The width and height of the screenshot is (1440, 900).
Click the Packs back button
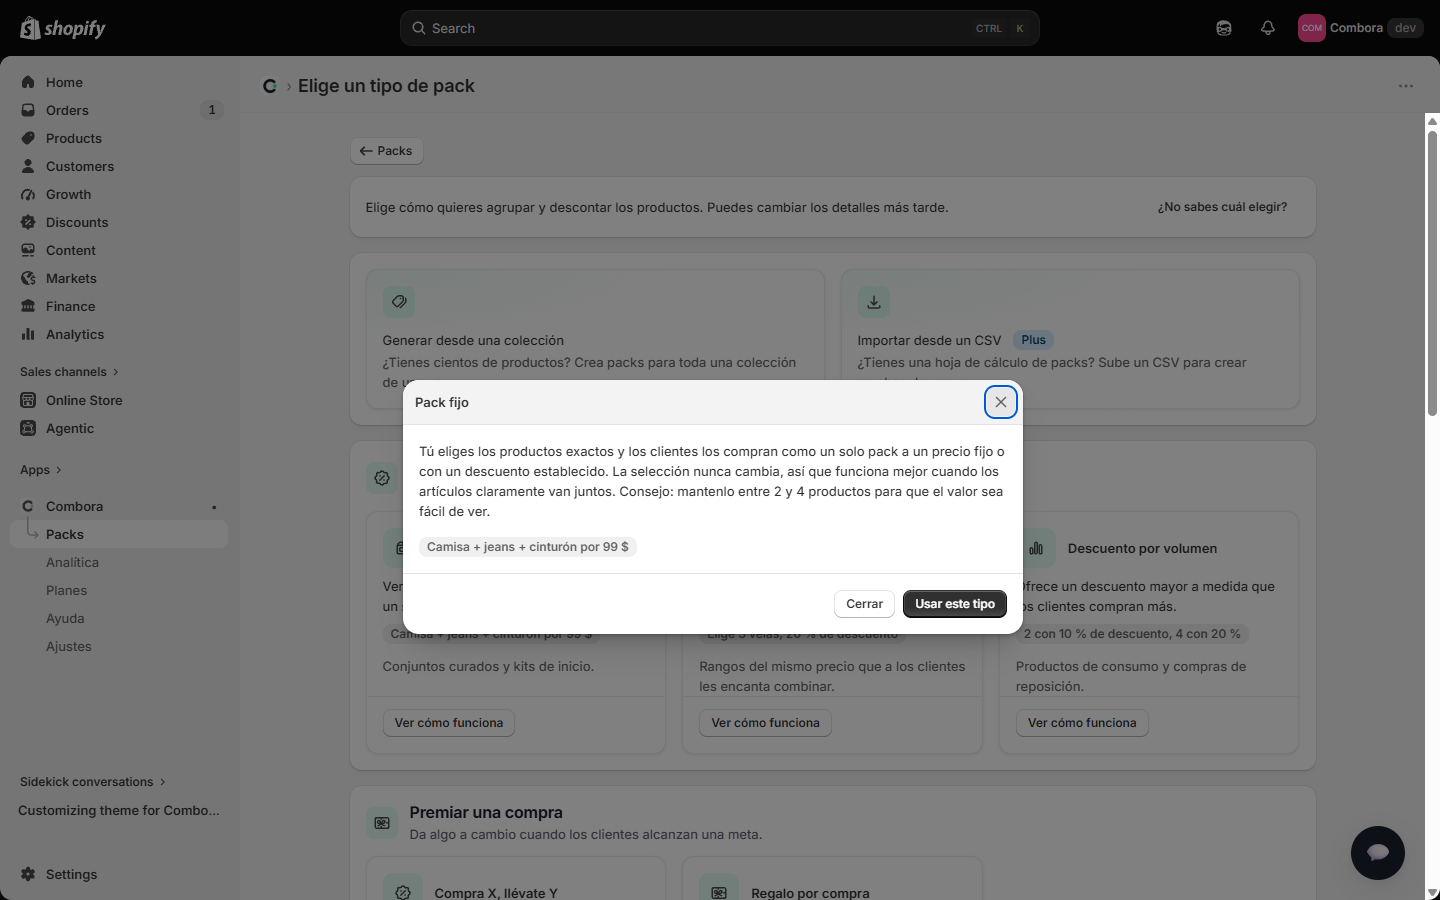[386, 151]
